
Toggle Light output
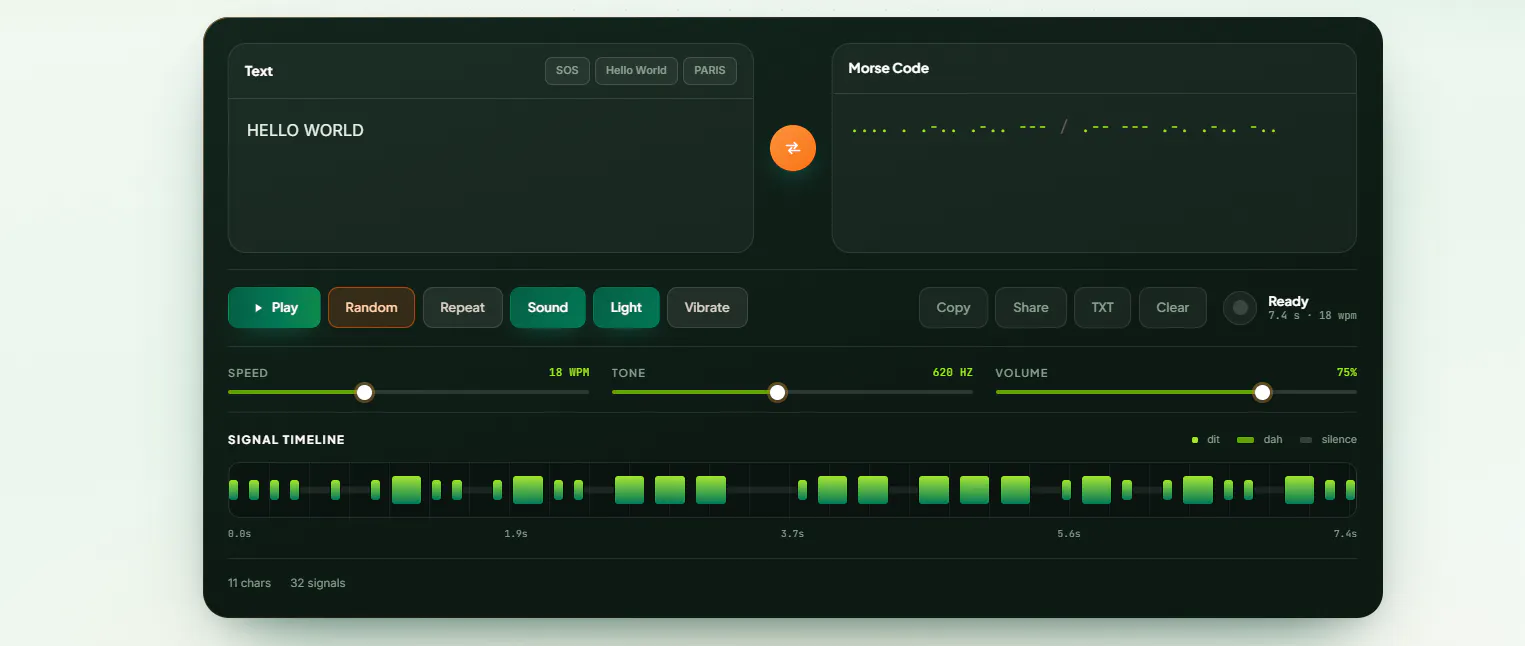[626, 308]
